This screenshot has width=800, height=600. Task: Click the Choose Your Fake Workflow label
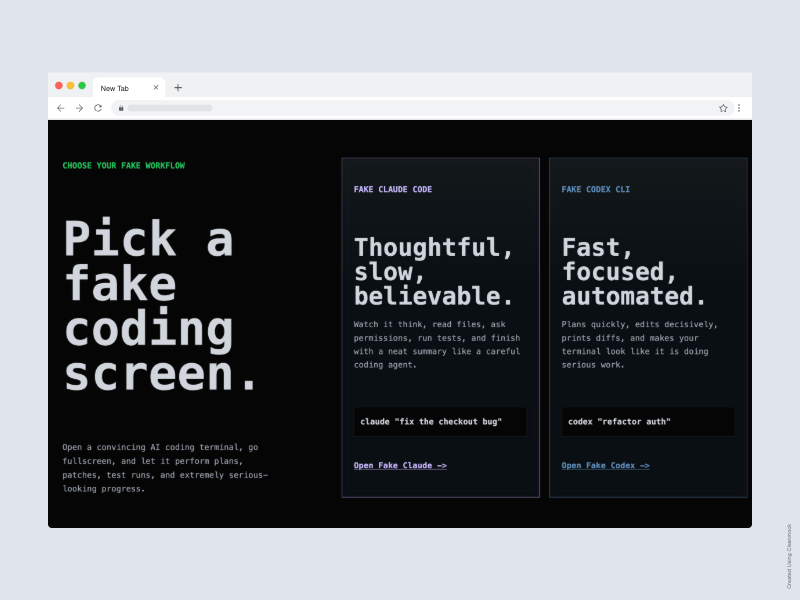(x=123, y=166)
